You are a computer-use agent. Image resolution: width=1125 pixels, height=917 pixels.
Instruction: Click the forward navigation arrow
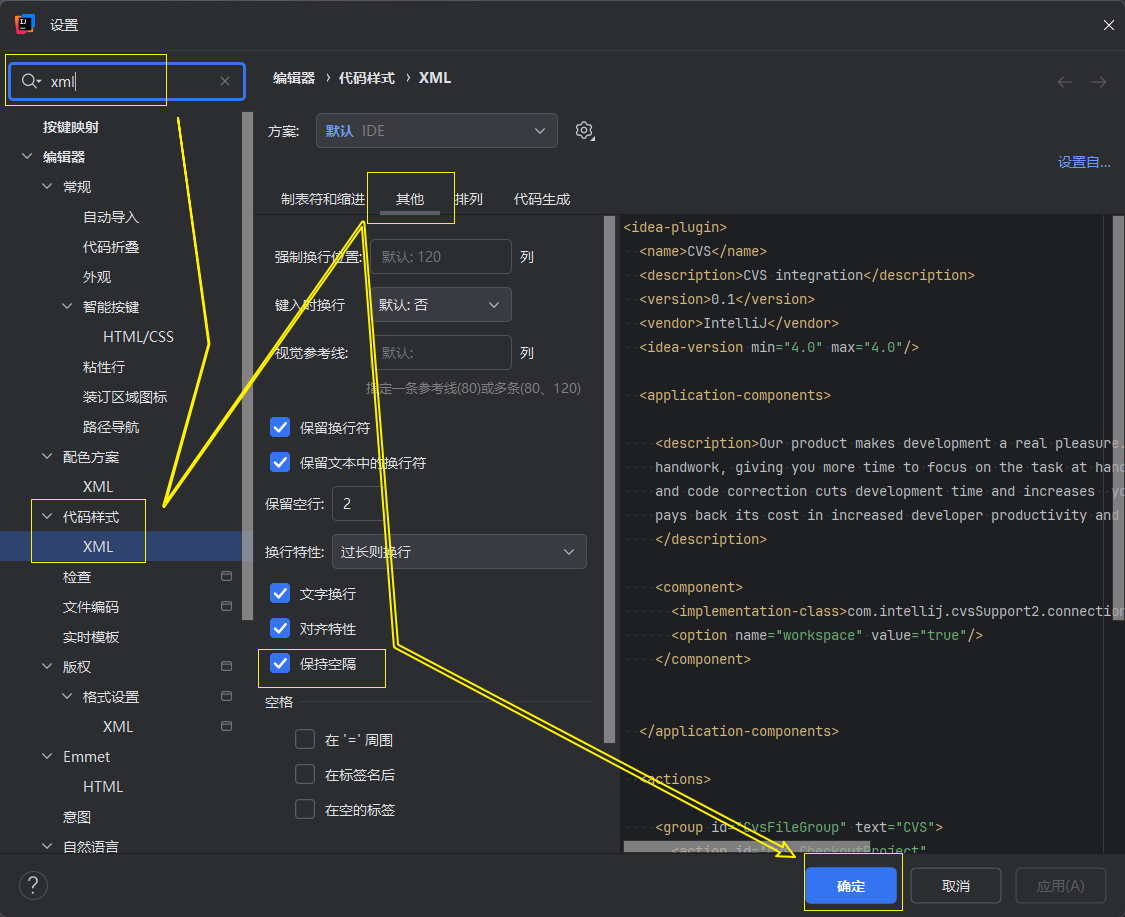(1099, 82)
